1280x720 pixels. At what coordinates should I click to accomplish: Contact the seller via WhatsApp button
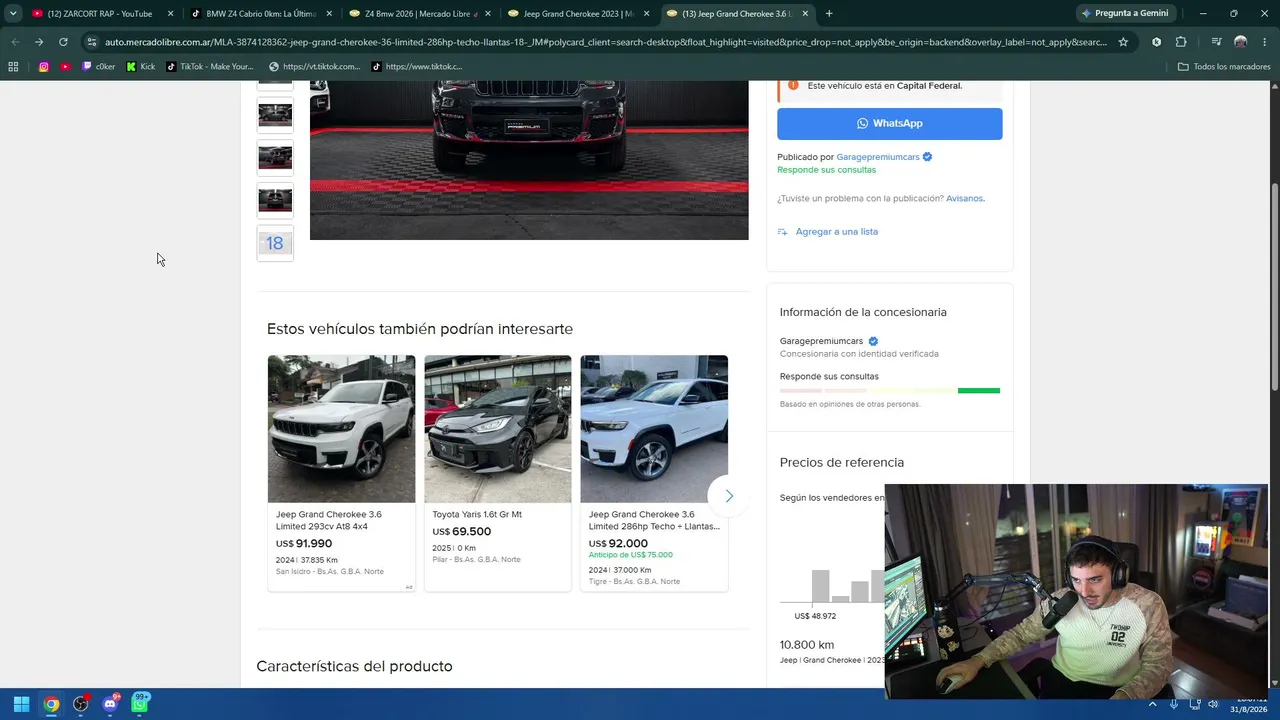(x=889, y=123)
